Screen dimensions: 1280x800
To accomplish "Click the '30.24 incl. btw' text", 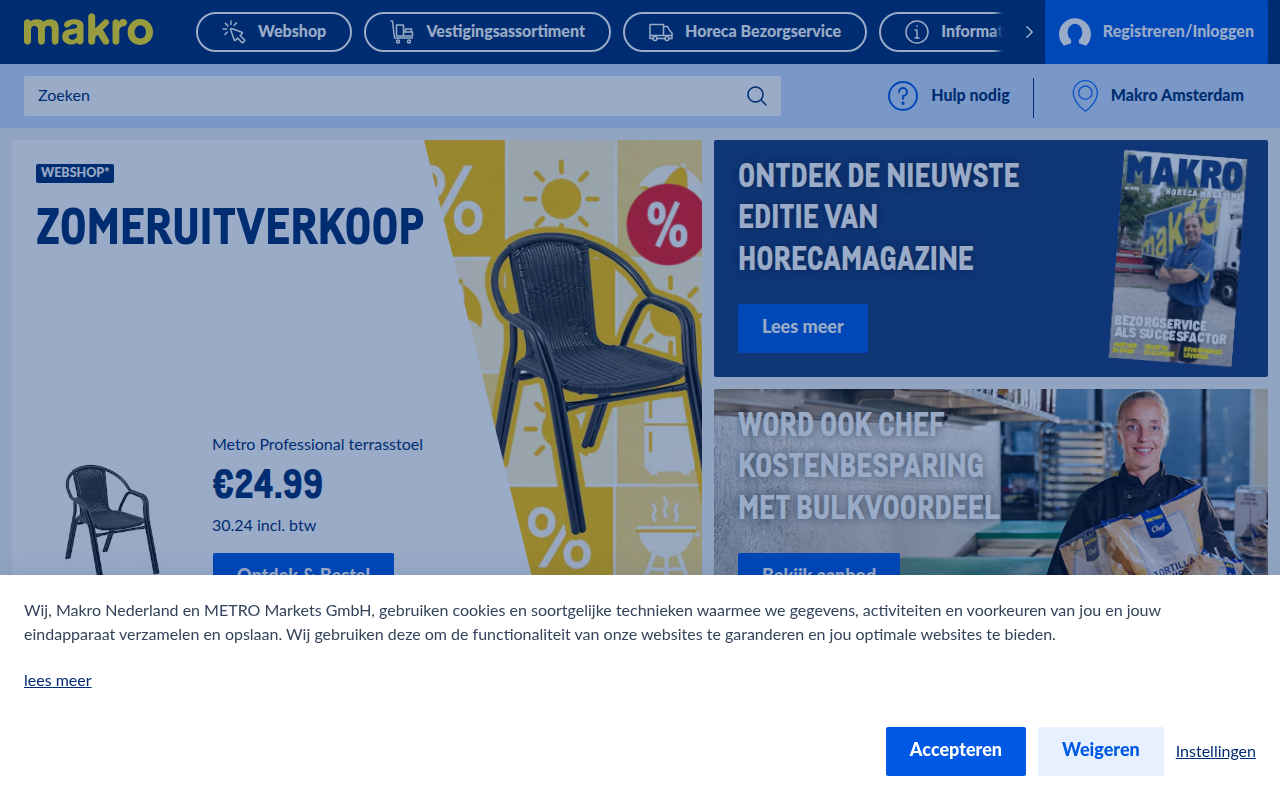I will pos(264,526).
